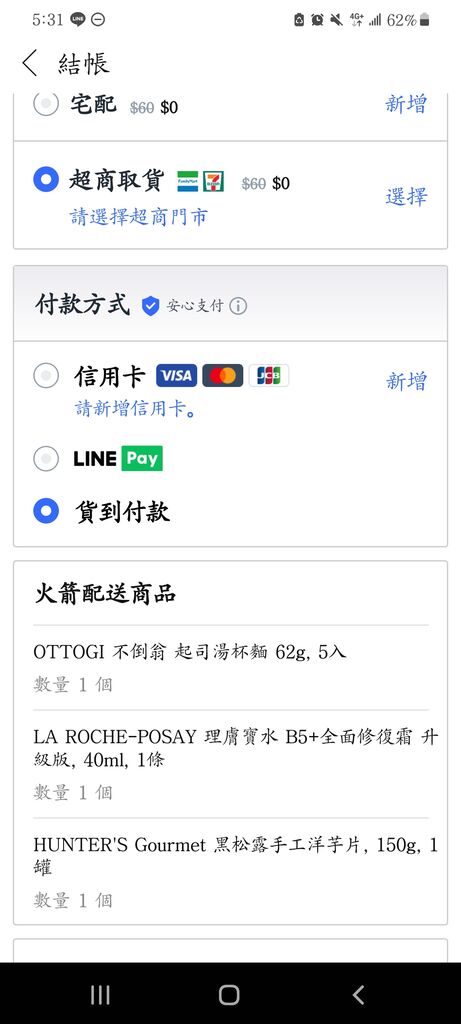Choose LINE Pay radio button
The image size is (461, 1024).
pyautogui.click(x=46, y=458)
